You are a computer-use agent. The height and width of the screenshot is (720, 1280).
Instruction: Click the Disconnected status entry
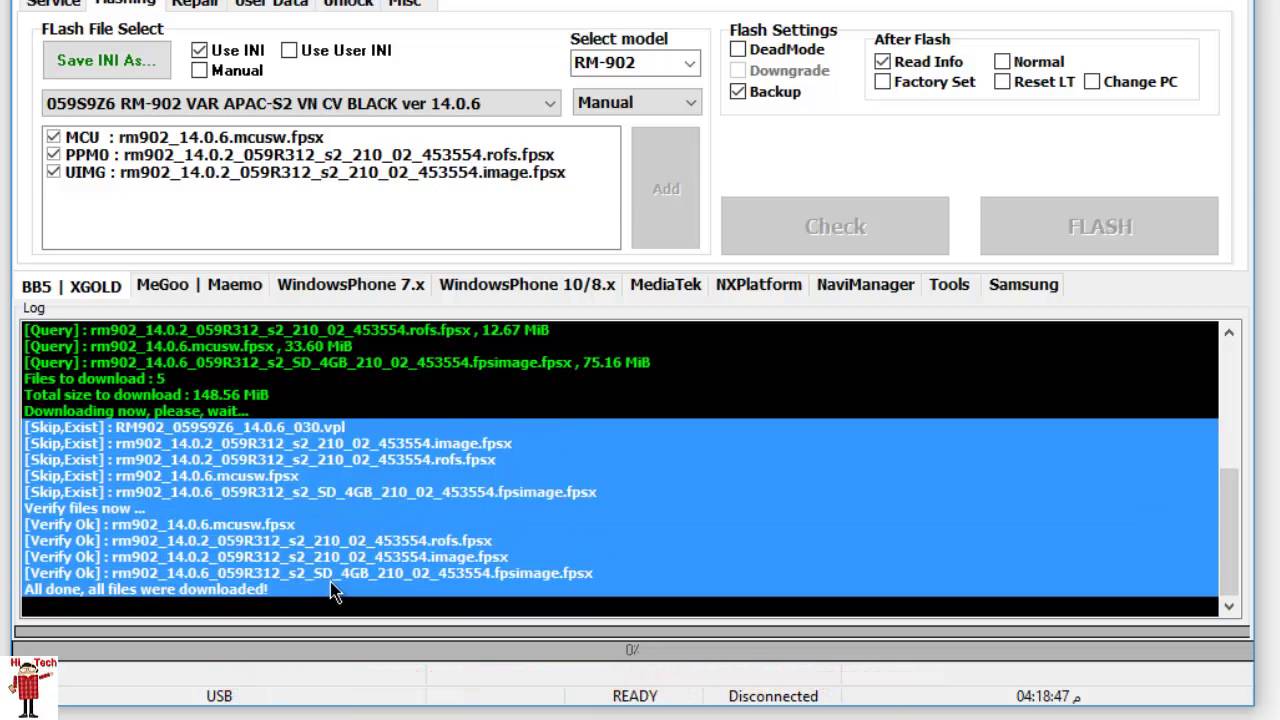tap(773, 696)
